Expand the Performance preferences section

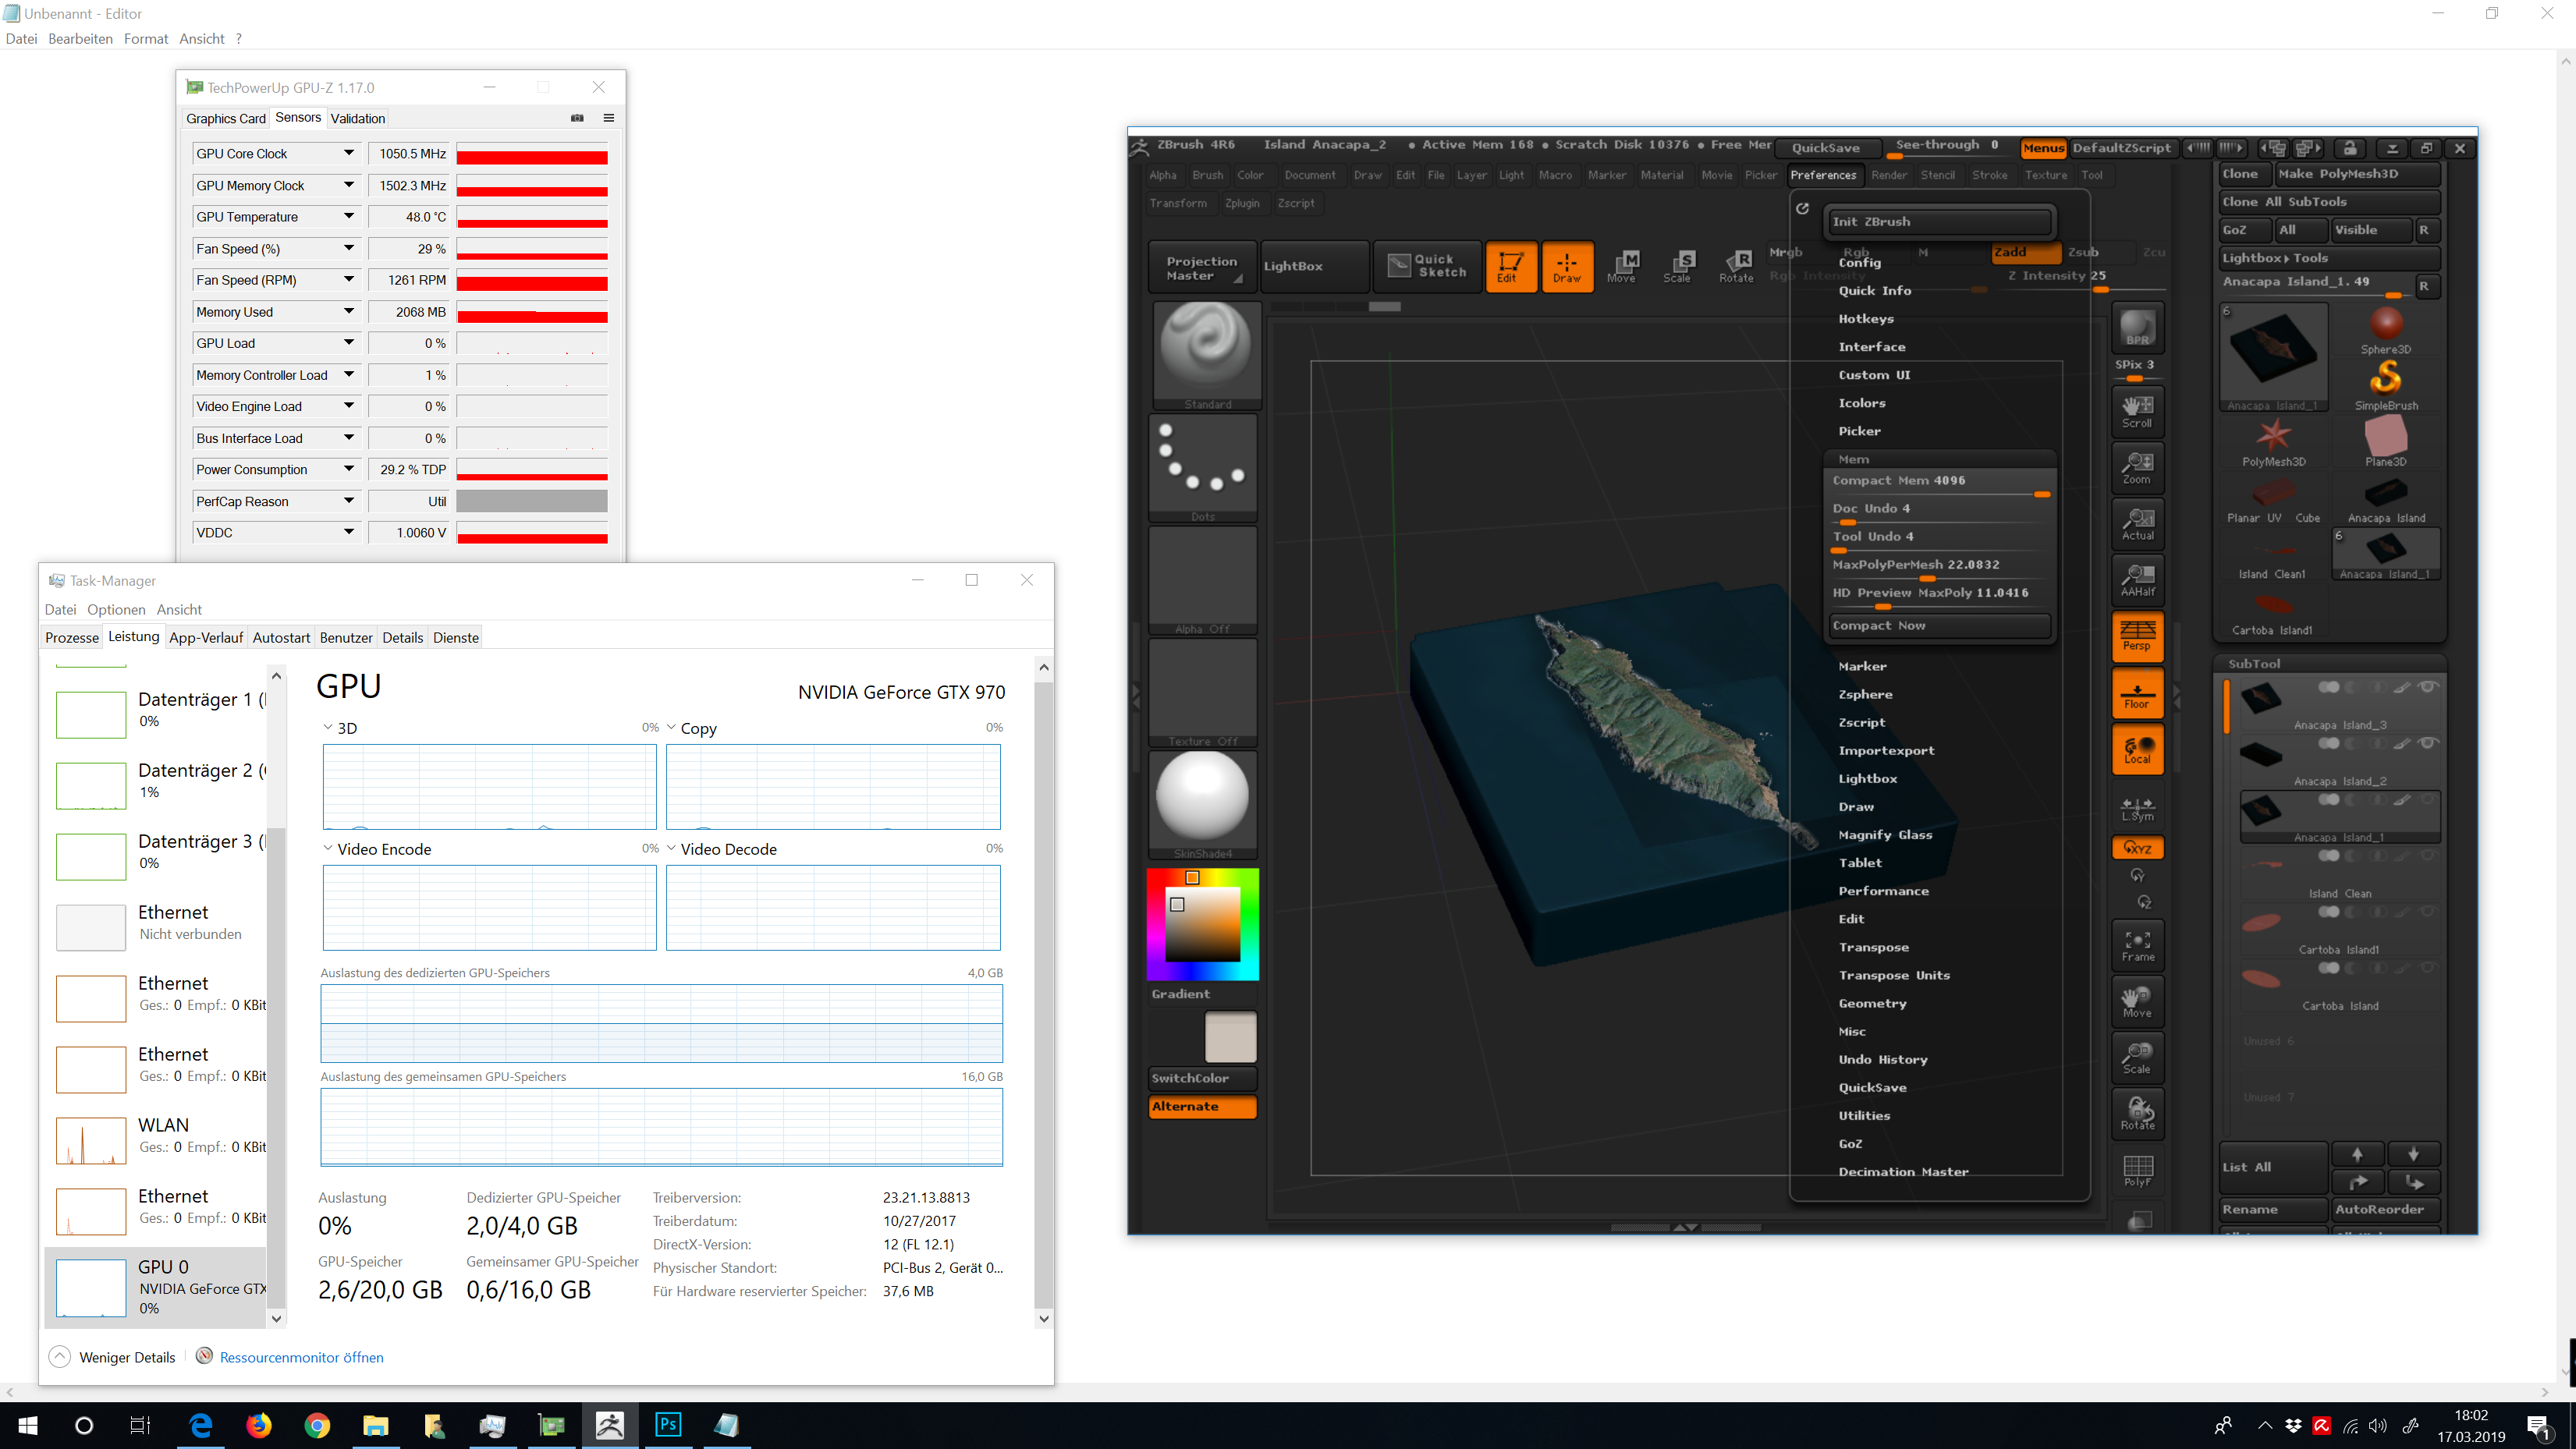[1883, 891]
